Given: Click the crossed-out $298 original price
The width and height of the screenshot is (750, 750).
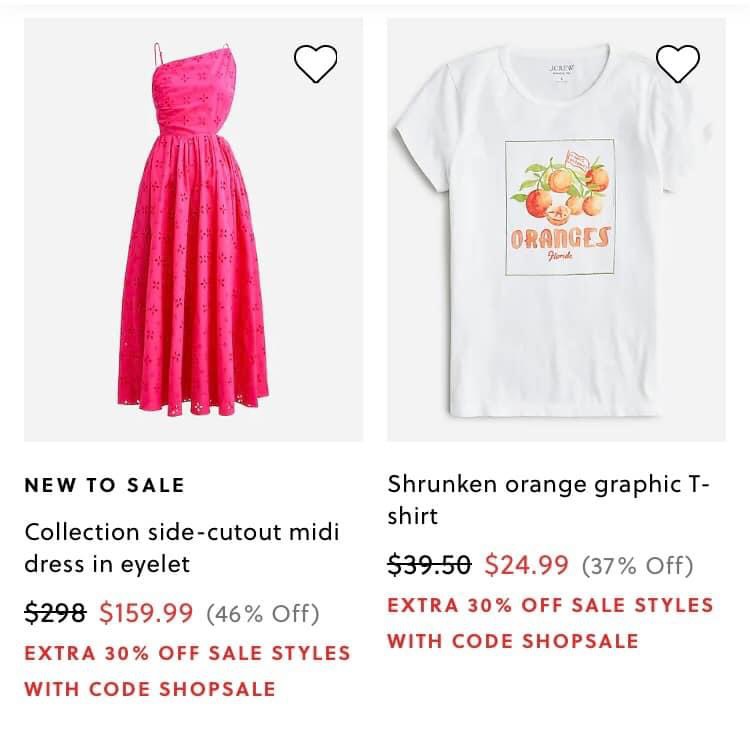Looking at the screenshot, I should point(55,612).
